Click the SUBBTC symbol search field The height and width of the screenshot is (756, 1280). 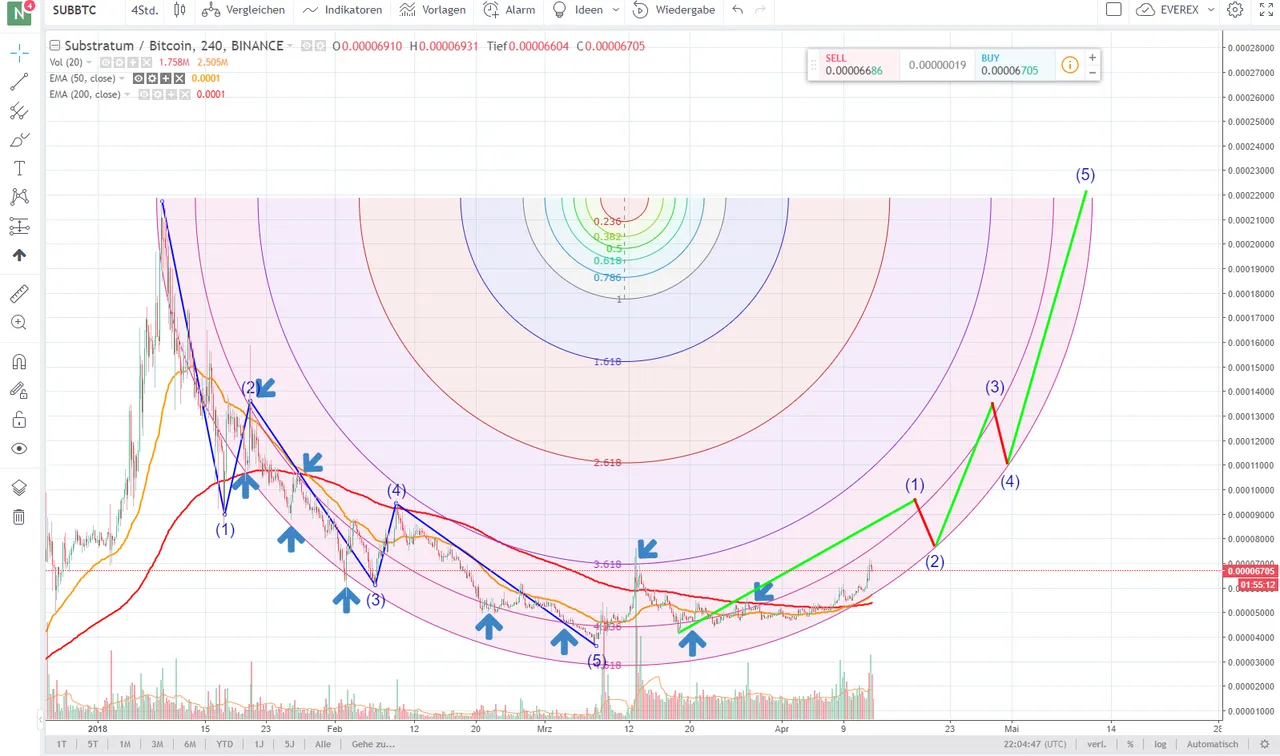pyautogui.click(x=83, y=10)
